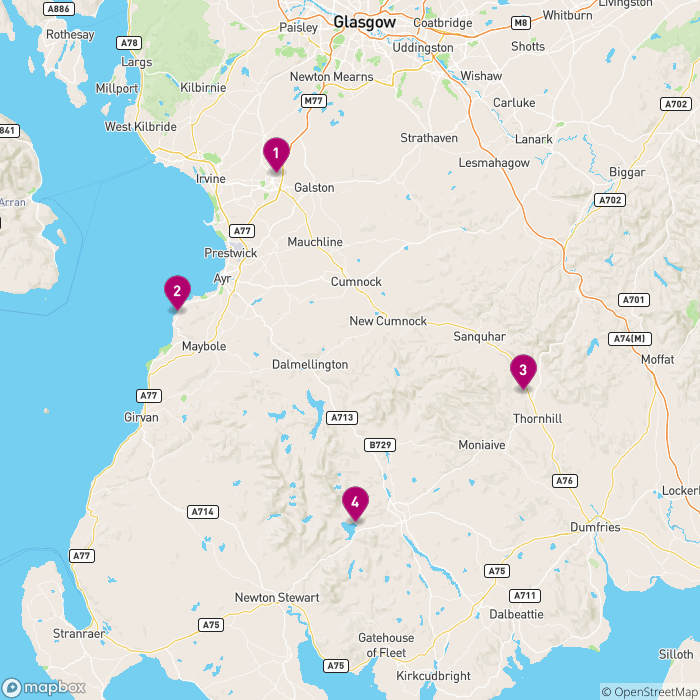700x700 pixels.
Task: Click the Dumfries town label
Action: point(595,527)
